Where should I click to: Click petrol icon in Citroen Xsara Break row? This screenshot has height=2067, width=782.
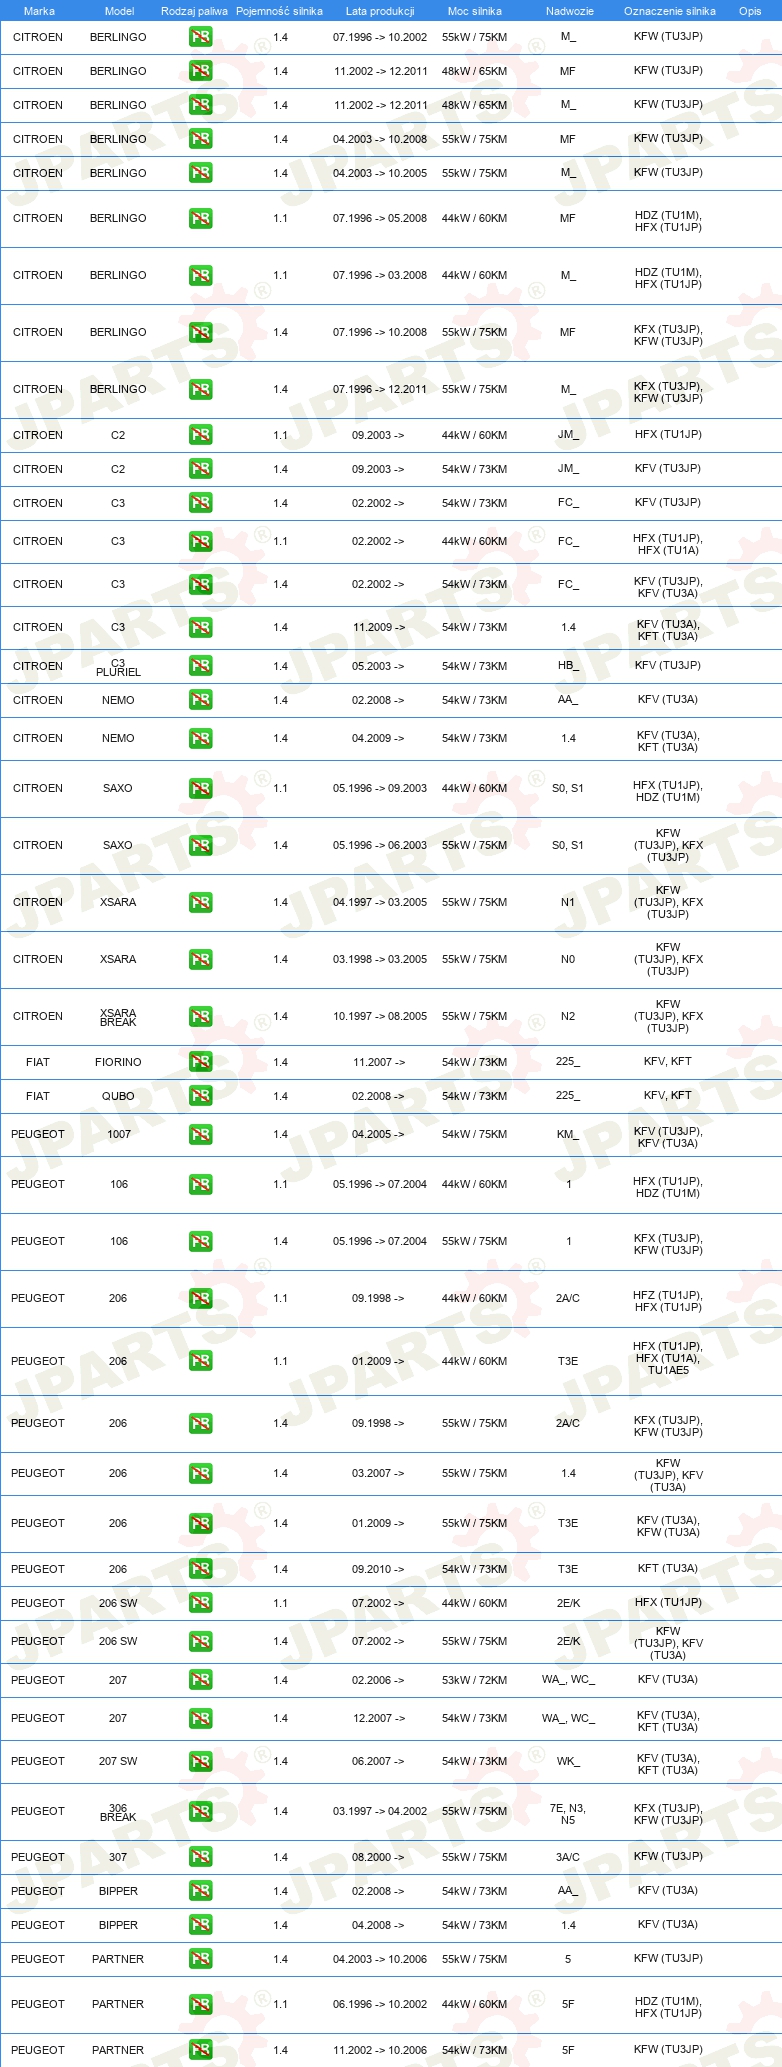click(x=200, y=1017)
